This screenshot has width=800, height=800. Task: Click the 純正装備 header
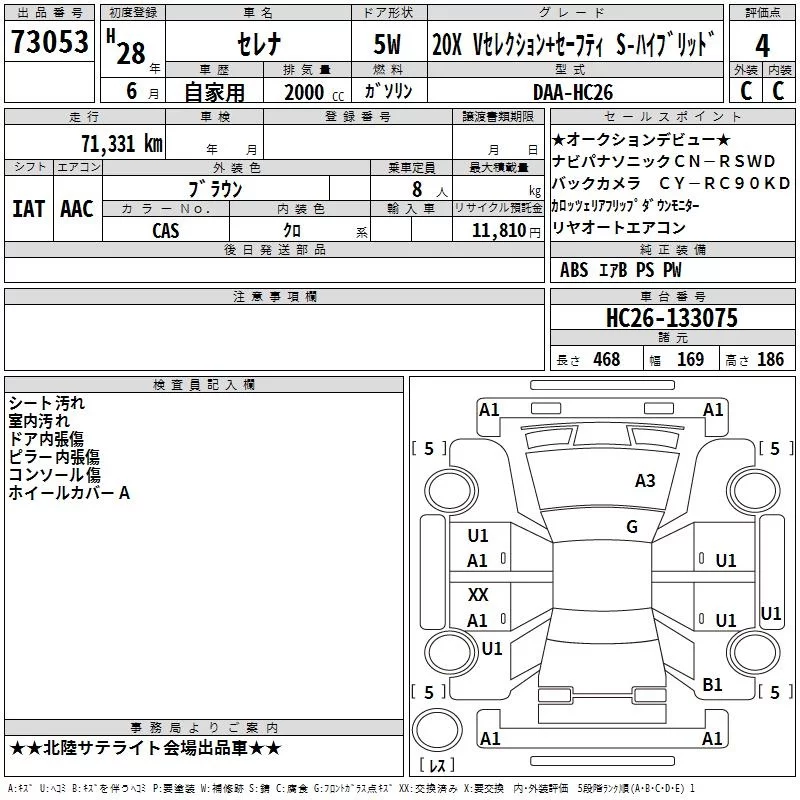(x=672, y=249)
